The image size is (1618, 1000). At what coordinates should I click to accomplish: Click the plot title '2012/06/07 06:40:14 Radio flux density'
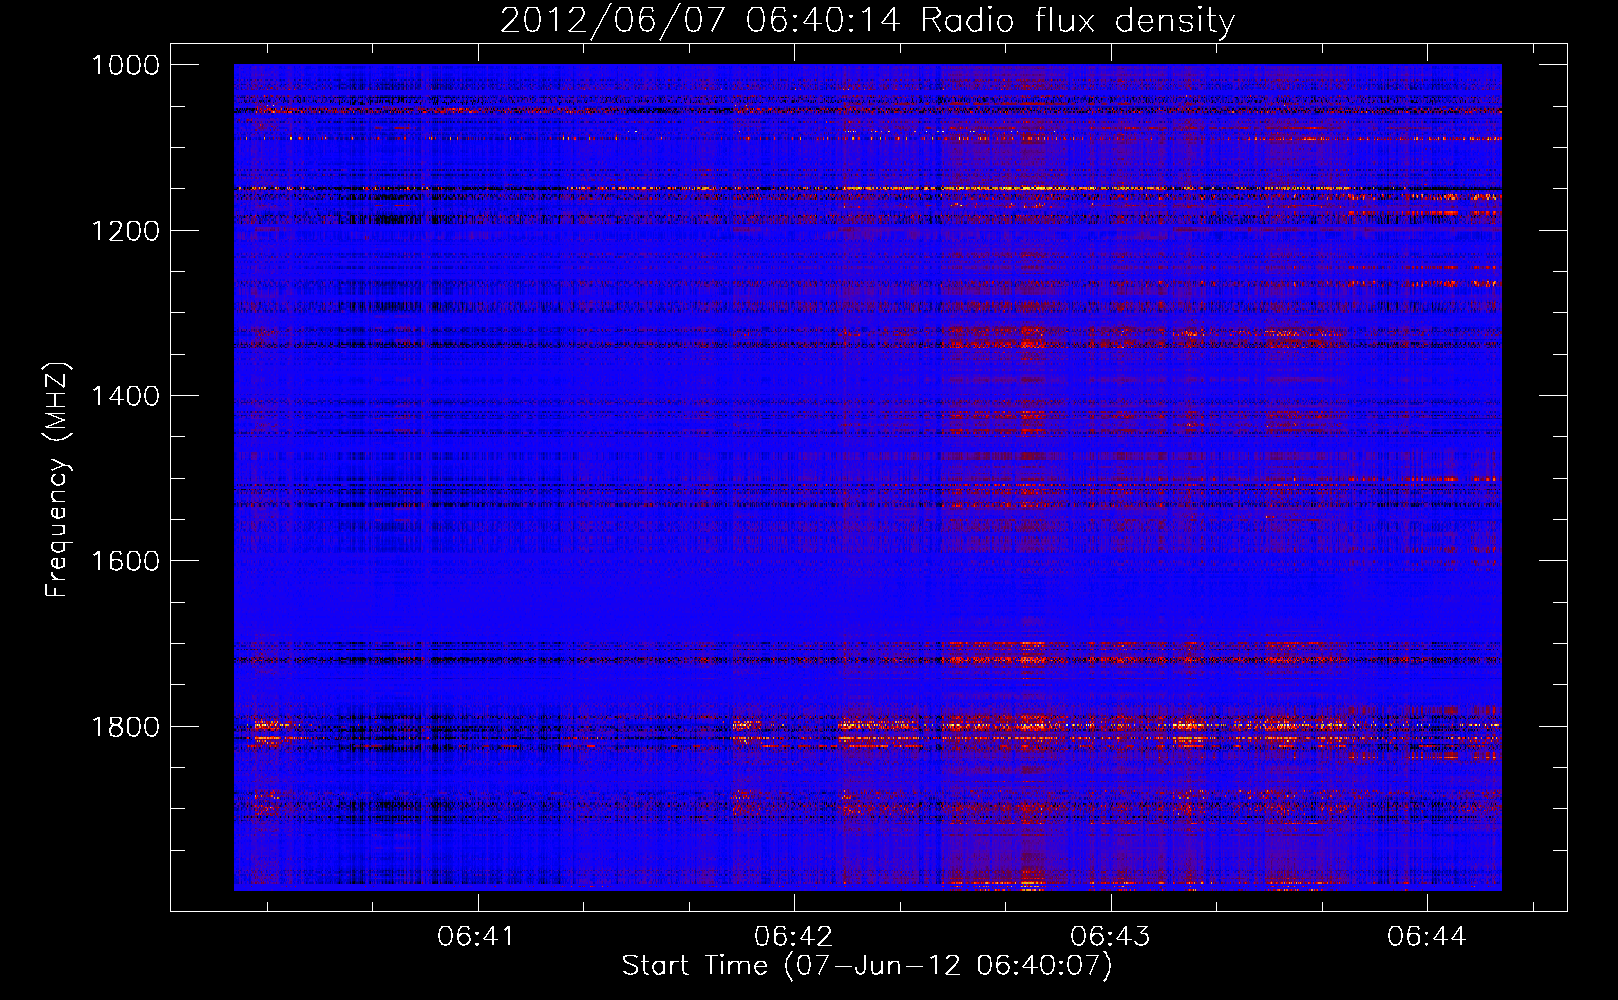tap(867, 20)
